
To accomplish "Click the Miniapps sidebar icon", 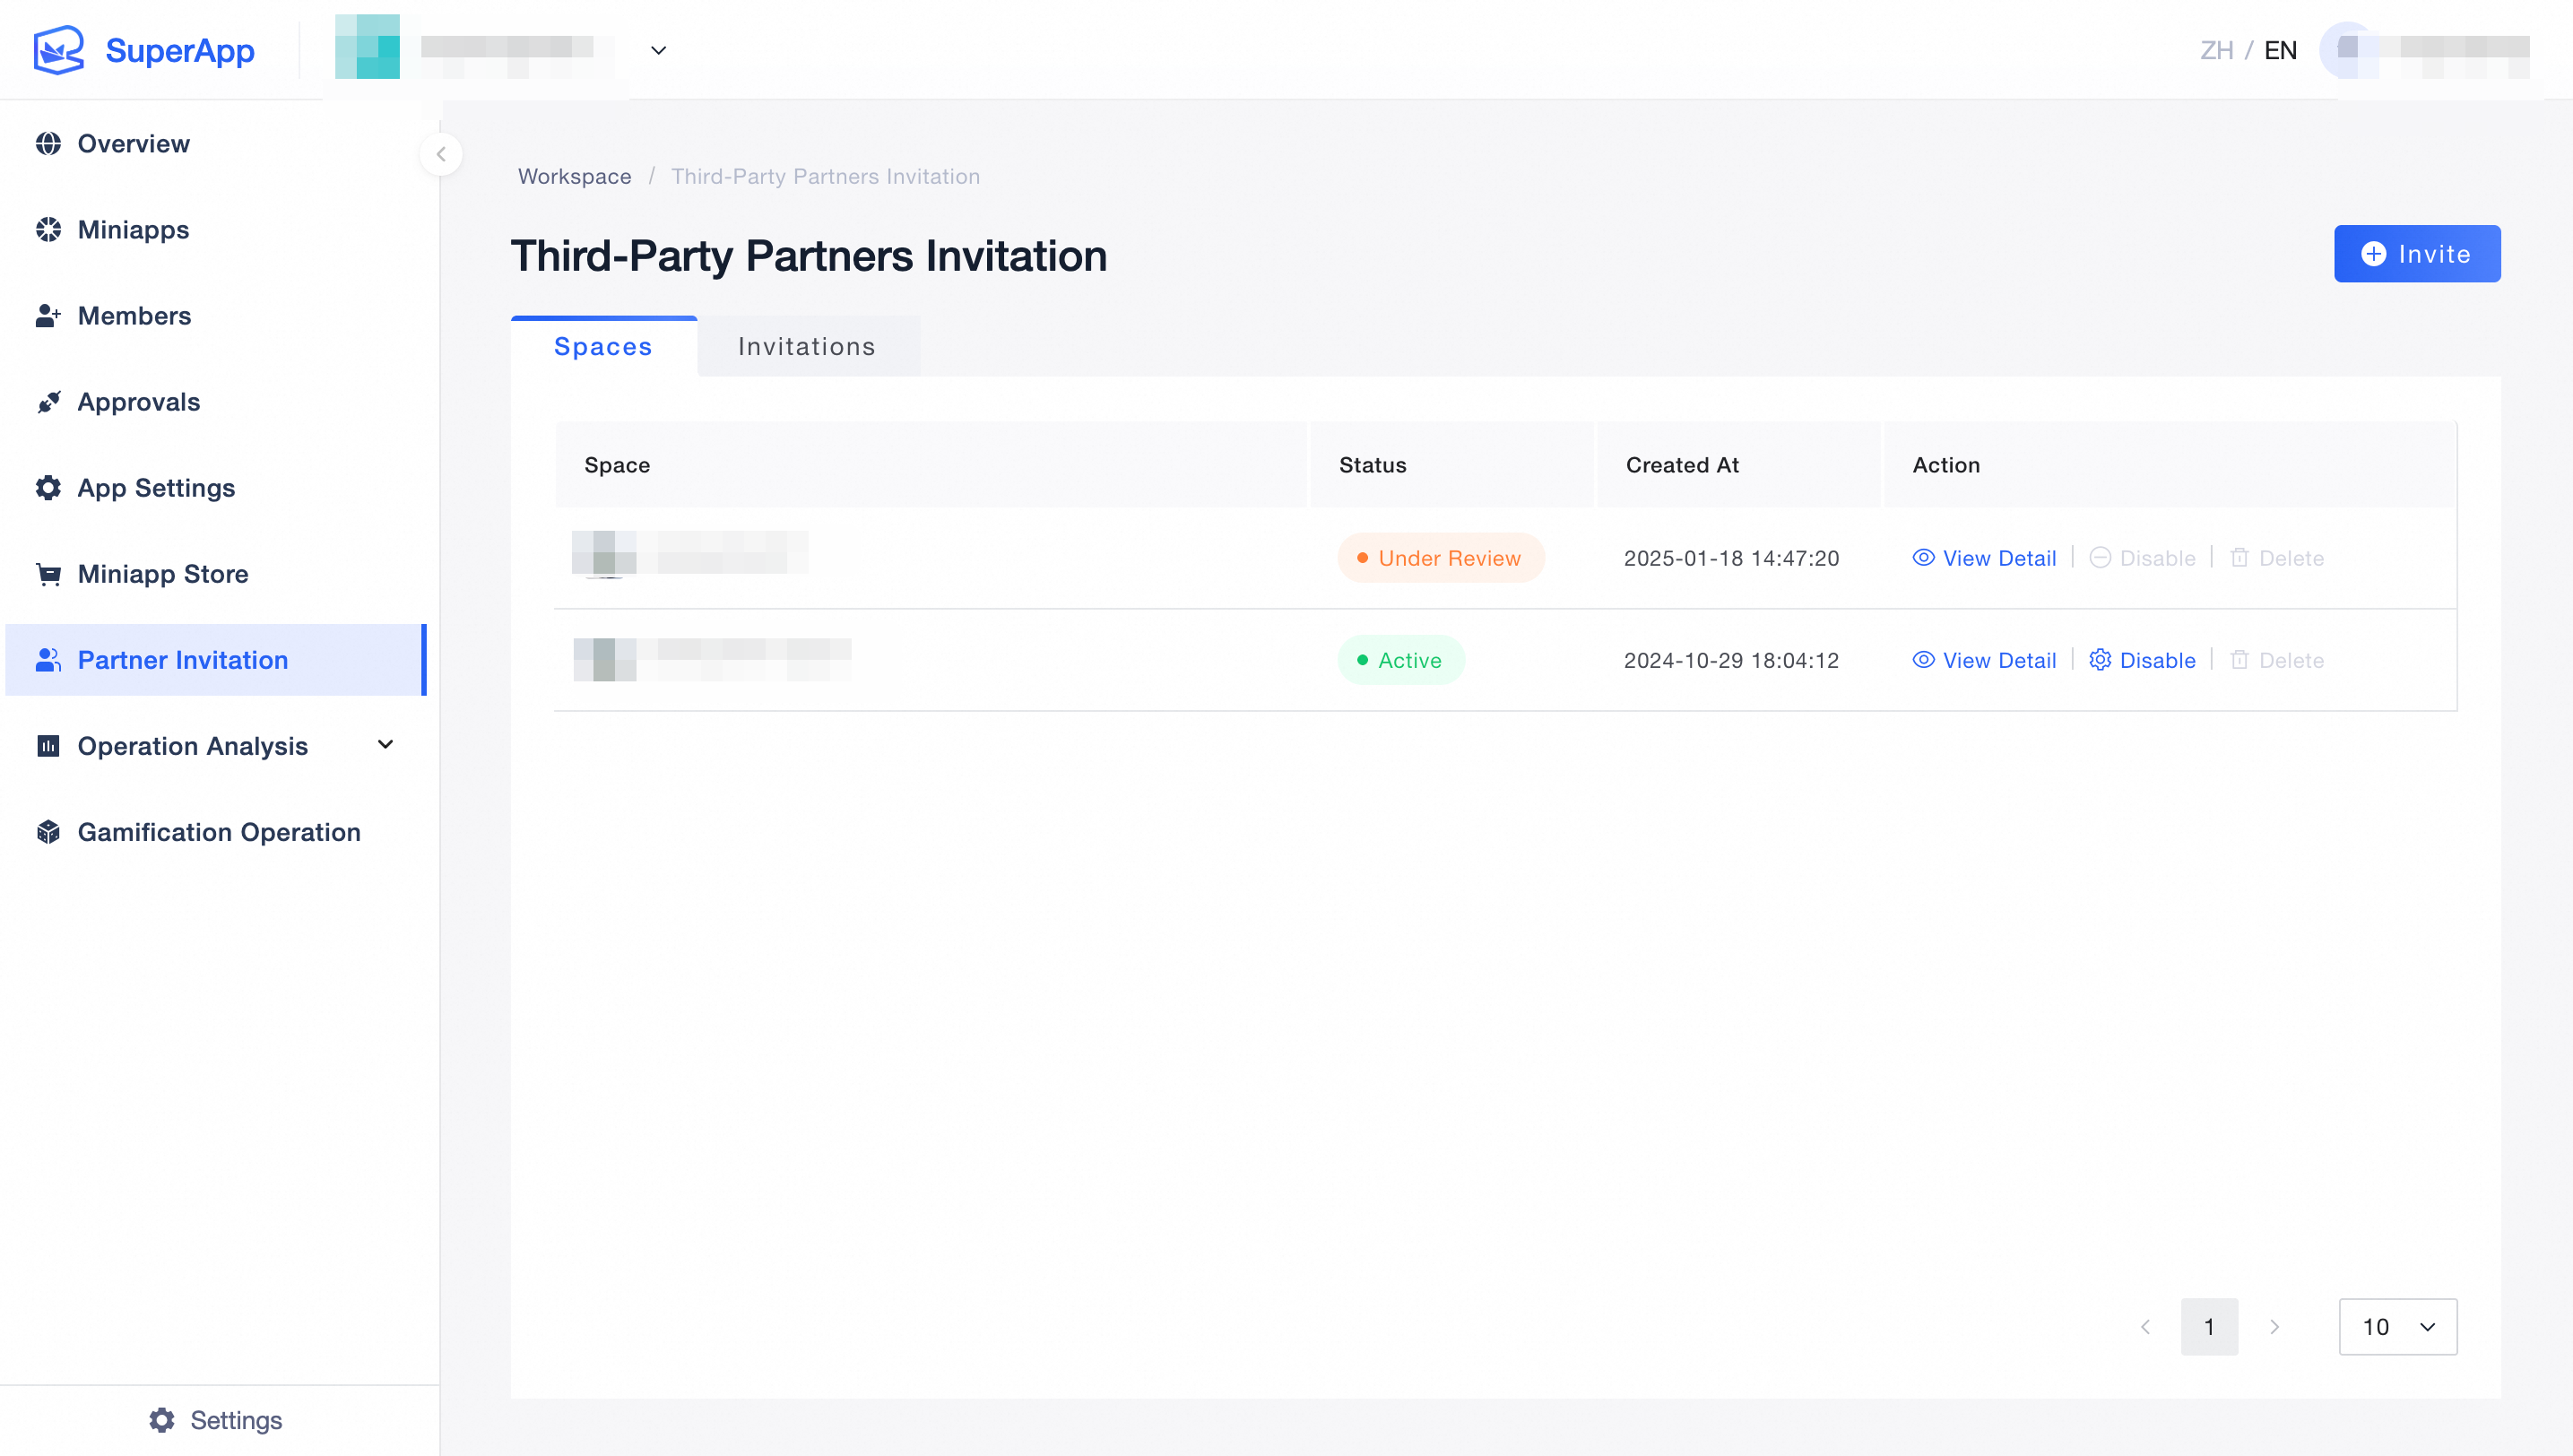I will coord(48,230).
